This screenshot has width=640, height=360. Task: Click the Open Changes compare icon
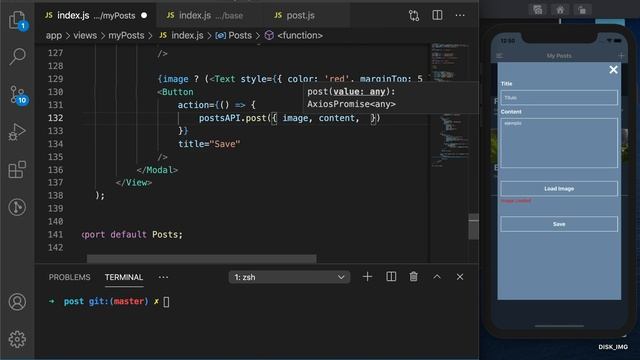click(x=414, y=16)
